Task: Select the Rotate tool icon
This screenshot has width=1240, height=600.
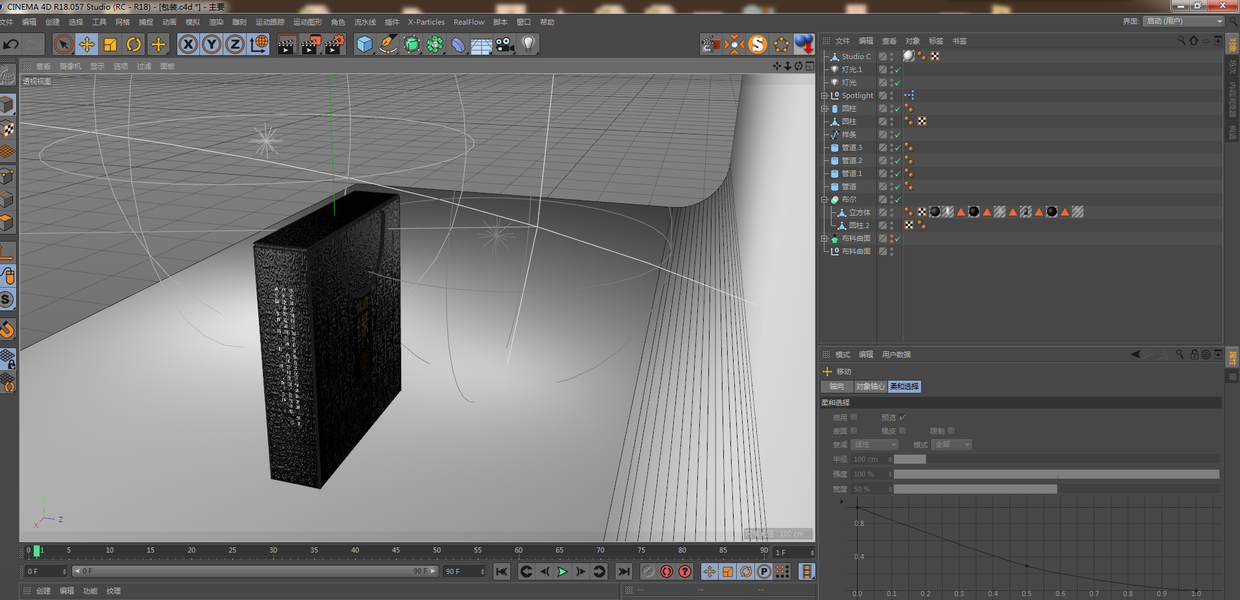Action: pos(134,44)
